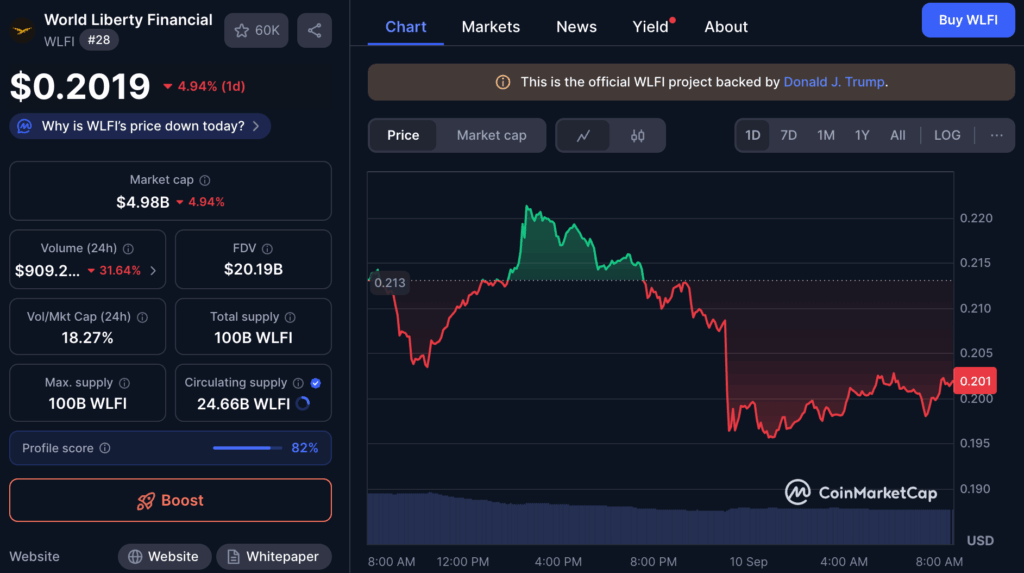Click Profile score info icon
Screen dimensions: 1024x573
click(105, 449)
